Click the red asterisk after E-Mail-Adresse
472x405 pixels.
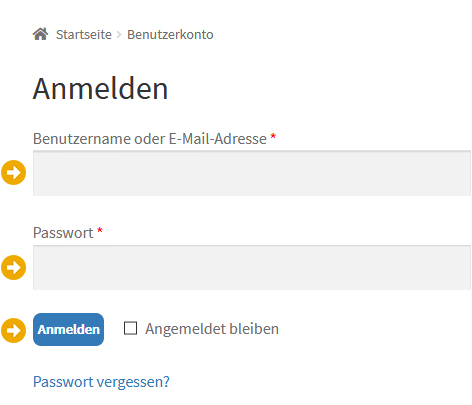(x=273, y=136)
